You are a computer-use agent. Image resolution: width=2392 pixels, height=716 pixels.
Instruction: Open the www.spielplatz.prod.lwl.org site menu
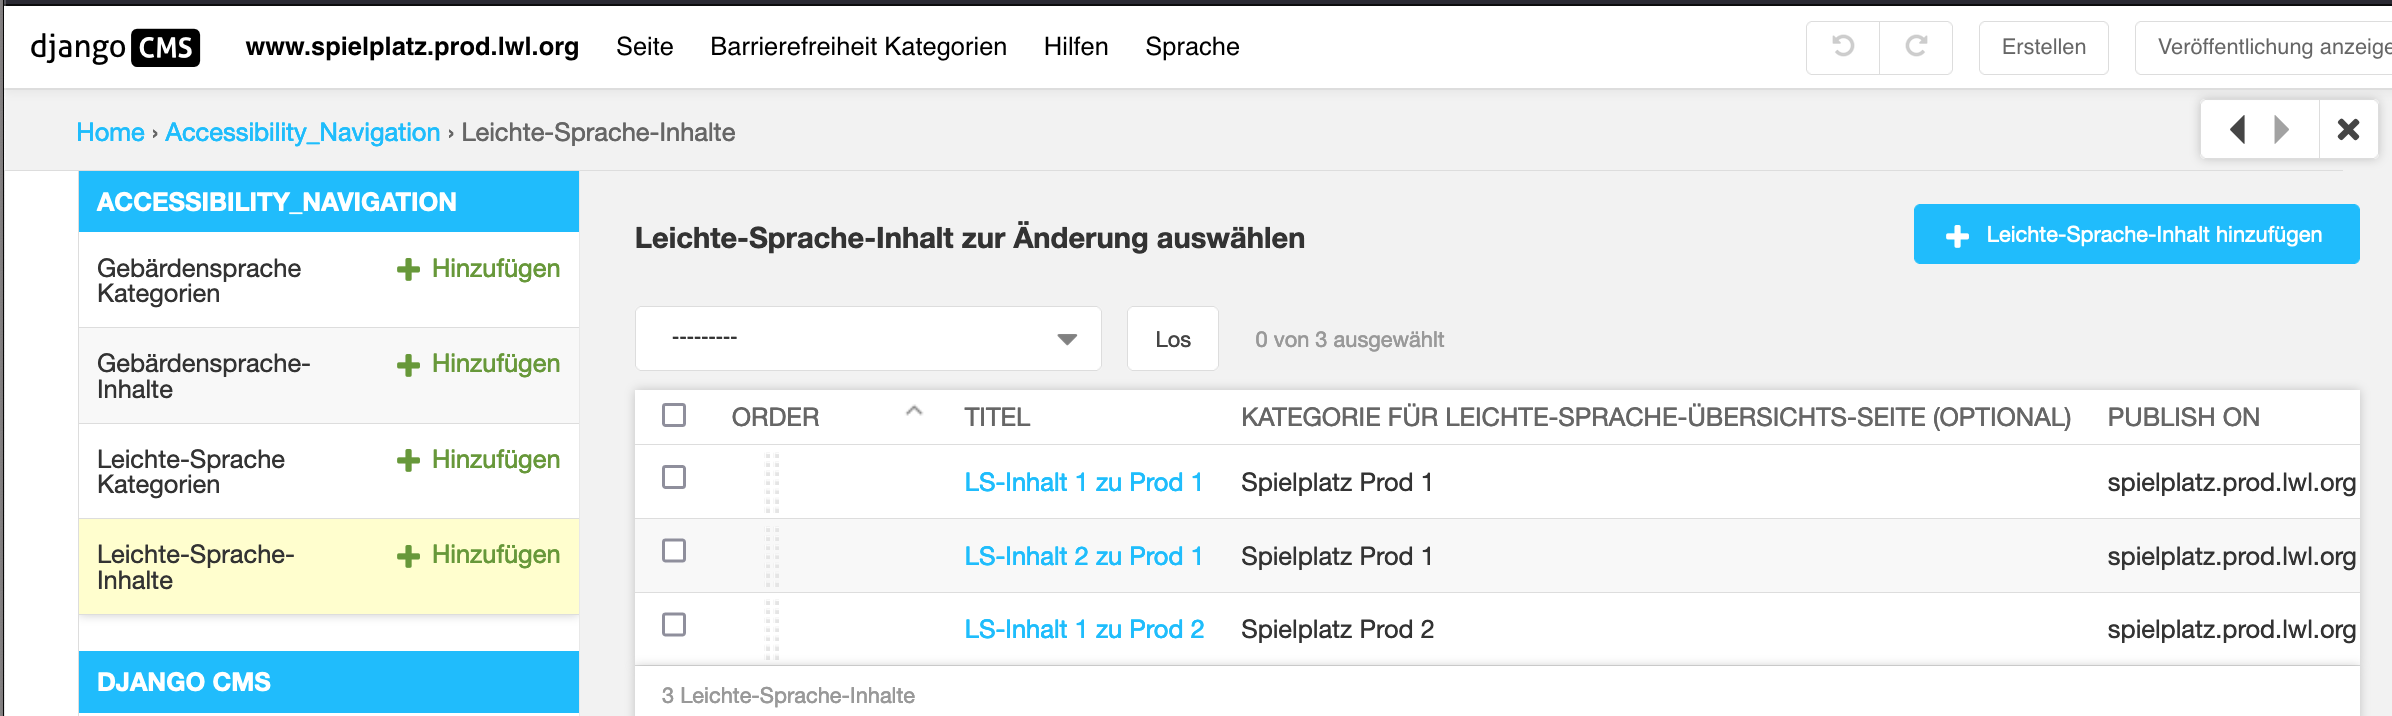click(x=412, y=47)
